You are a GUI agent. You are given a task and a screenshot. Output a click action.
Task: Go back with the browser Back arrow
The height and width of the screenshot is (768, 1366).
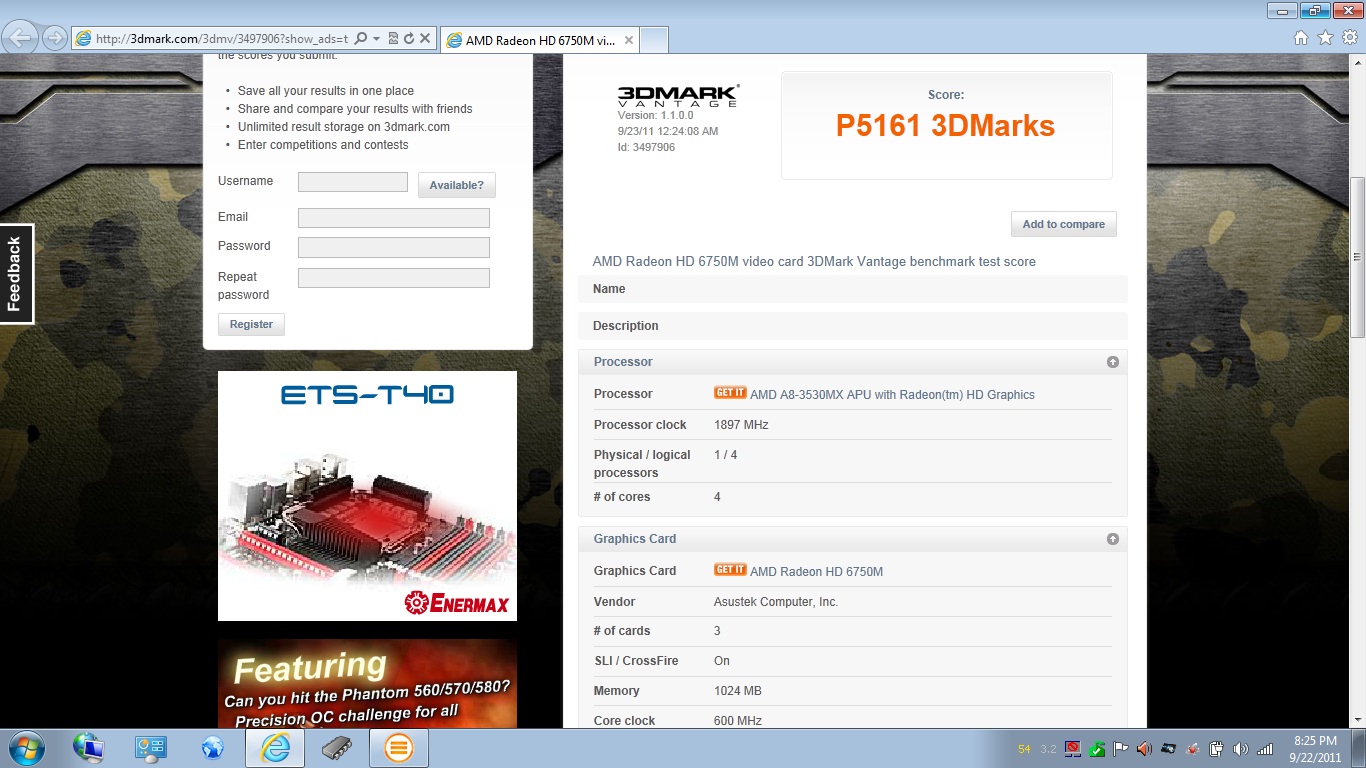click(21, 38)
